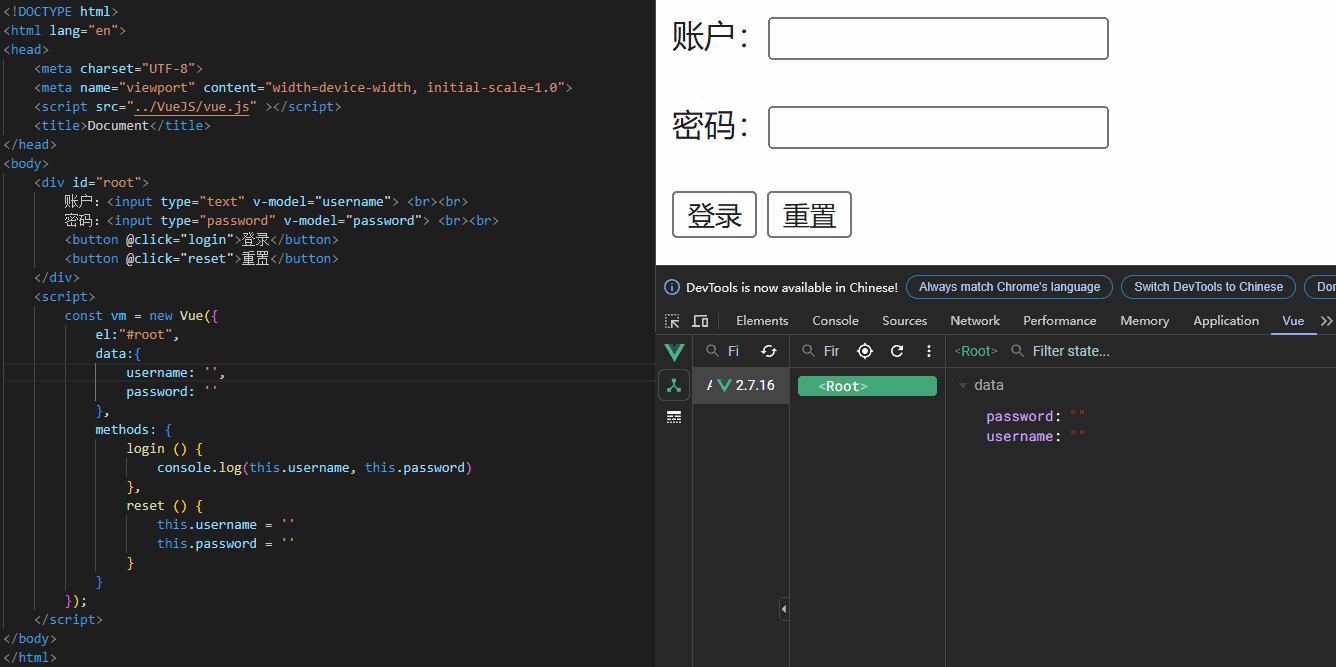Screen dimensions: 1336x667
Task: Click the password state entry
Action: point(1035,416)
